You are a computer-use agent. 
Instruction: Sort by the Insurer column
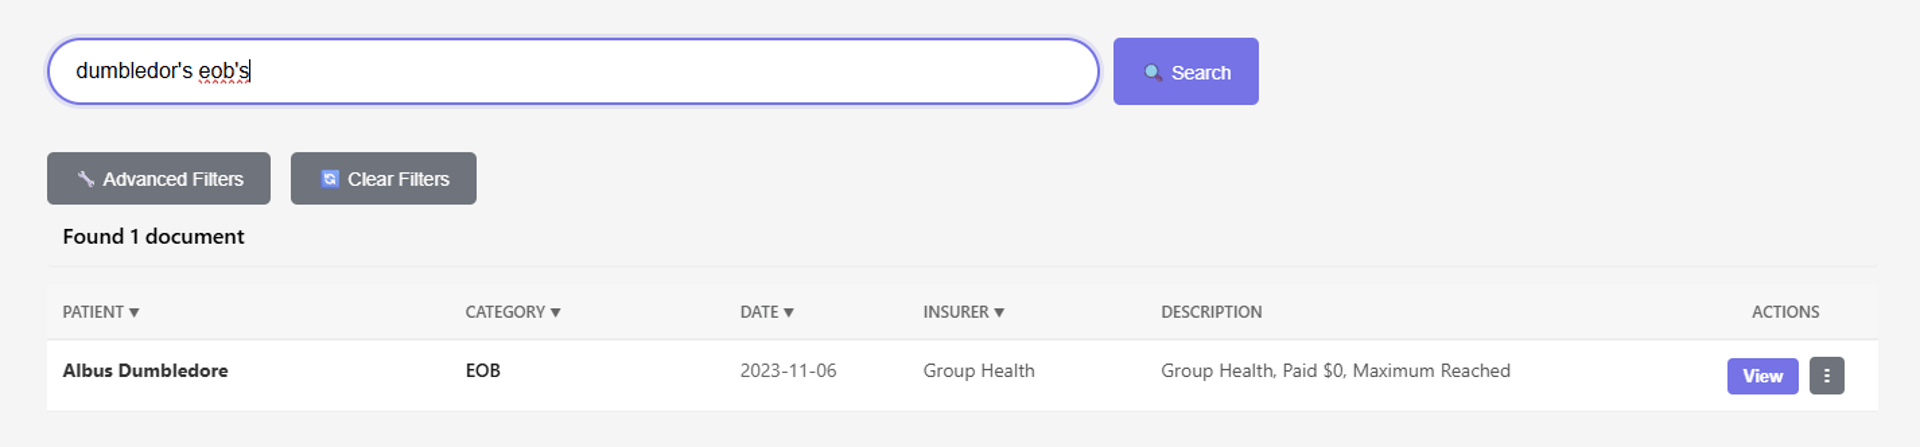click(x=963, y=312)
